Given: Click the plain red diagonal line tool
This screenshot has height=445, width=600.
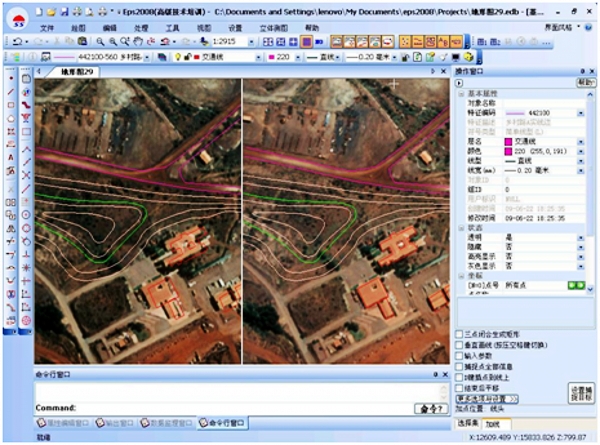Looking at the screenshot, I should coord(26,189).
